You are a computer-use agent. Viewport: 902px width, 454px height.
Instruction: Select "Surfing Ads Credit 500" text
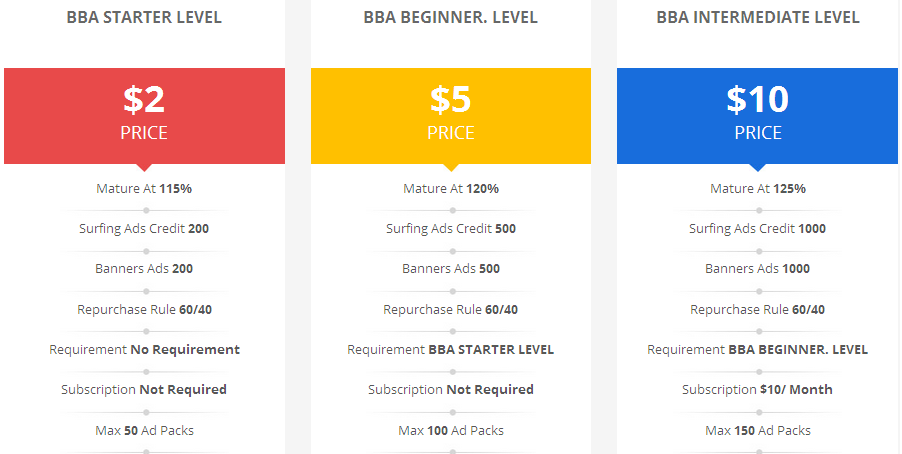(x=451, y=228)
